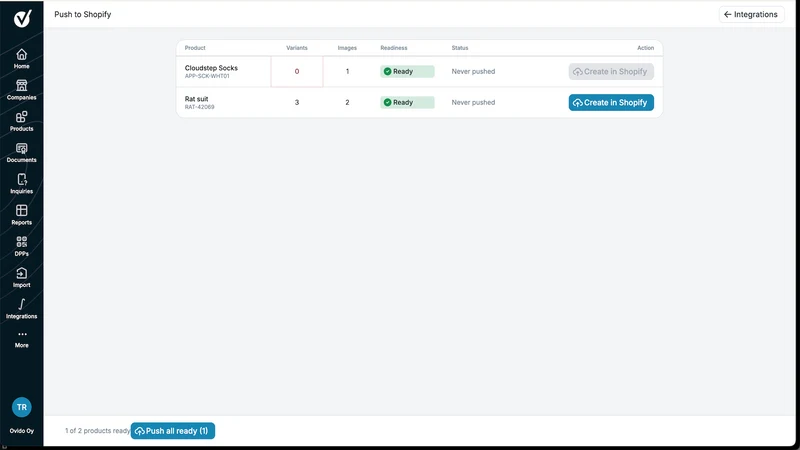
Task: Click the Product column header
Action: pyautogui.click(x=195, y=48)
